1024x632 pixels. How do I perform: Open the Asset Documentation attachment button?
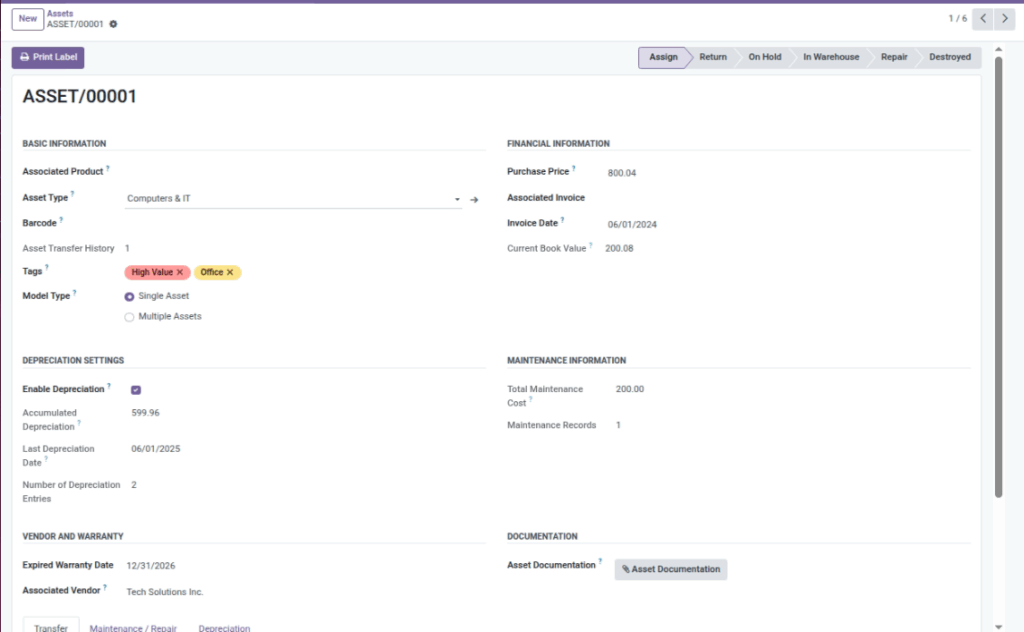(x=671, y=569)
